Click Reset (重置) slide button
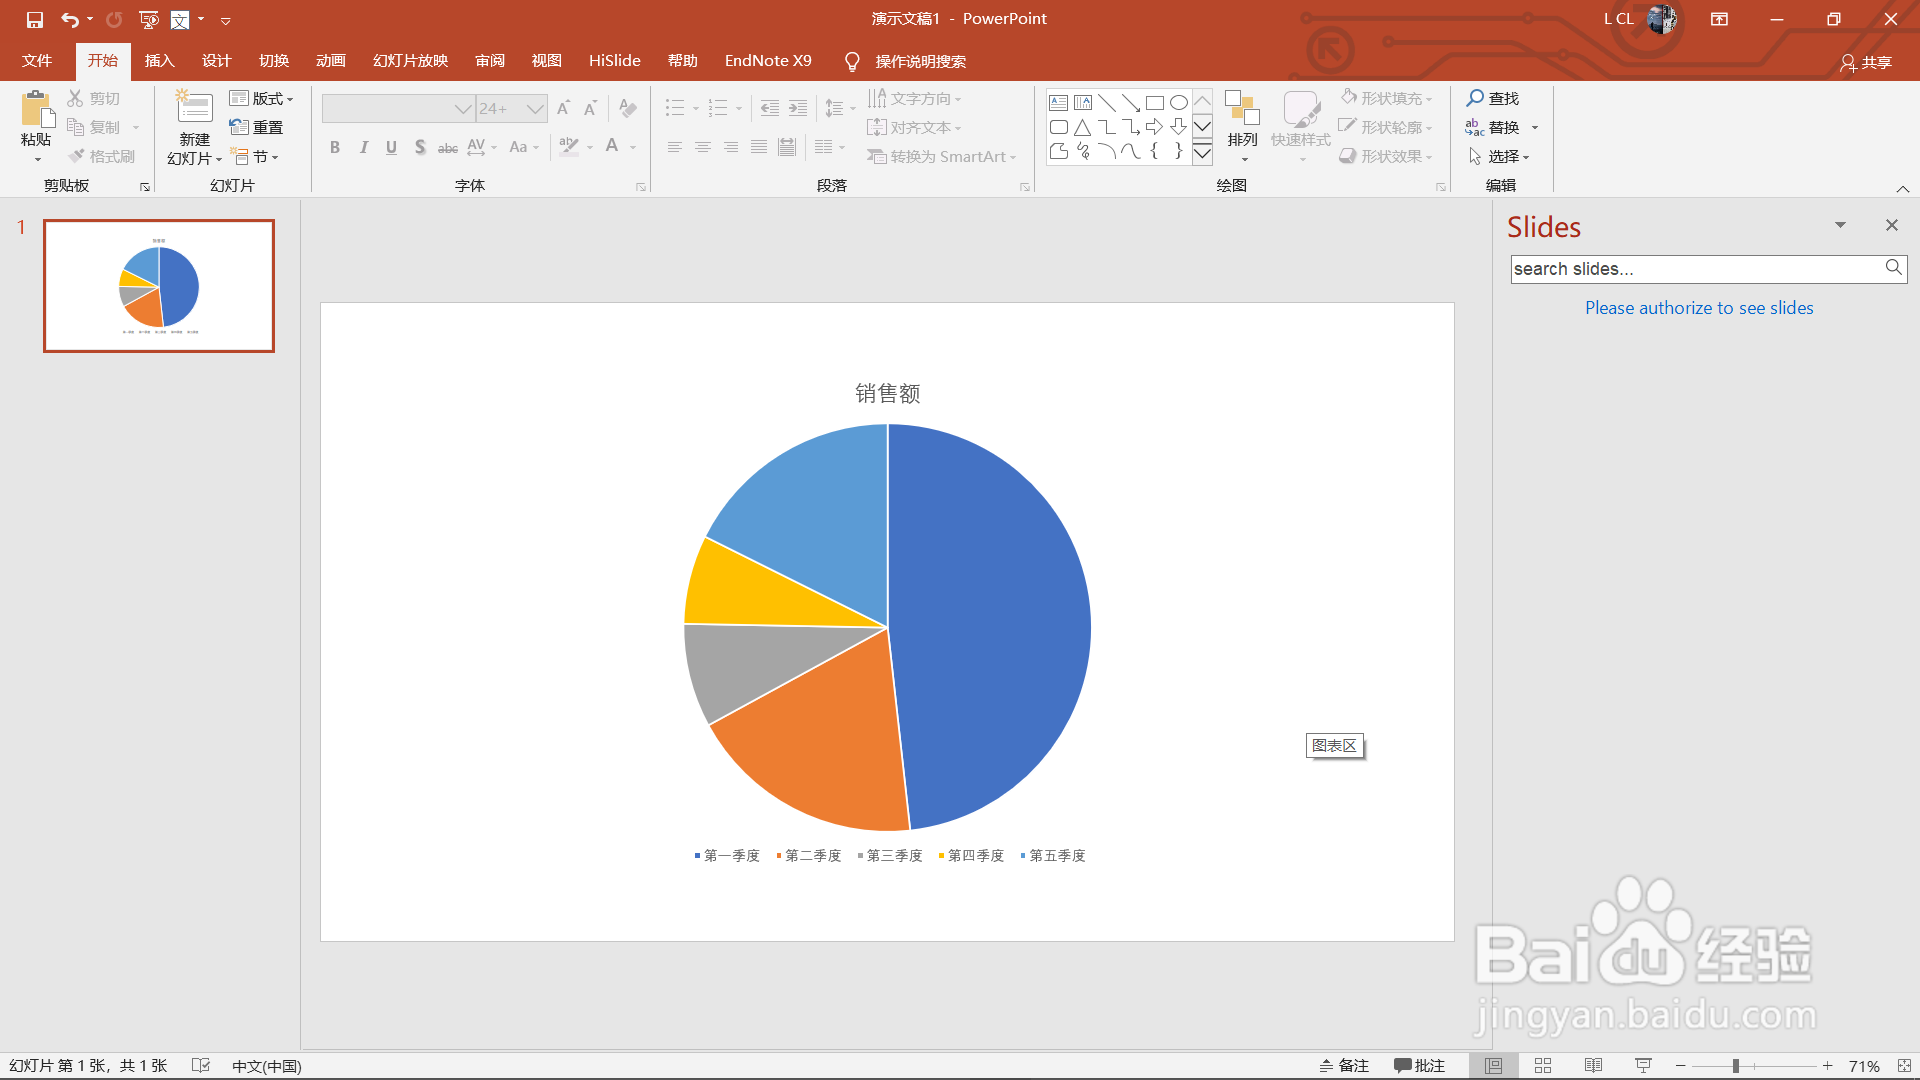Screen dimensions: 1920x1080 pos(256,127)
